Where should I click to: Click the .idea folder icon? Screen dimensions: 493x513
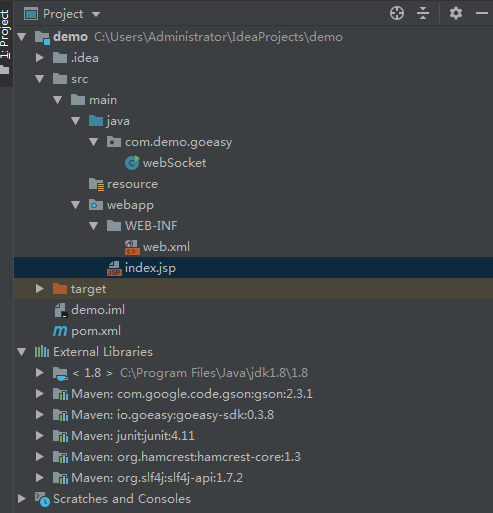pos(60,58)
